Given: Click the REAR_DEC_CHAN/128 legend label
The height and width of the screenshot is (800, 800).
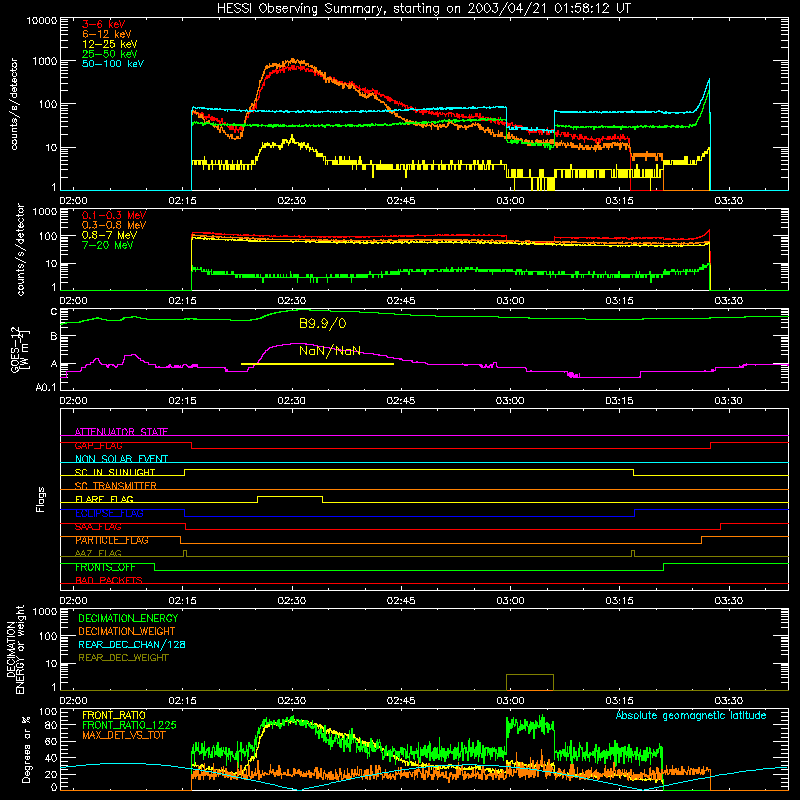Looking at the screenshot, I should coord(132,644).
